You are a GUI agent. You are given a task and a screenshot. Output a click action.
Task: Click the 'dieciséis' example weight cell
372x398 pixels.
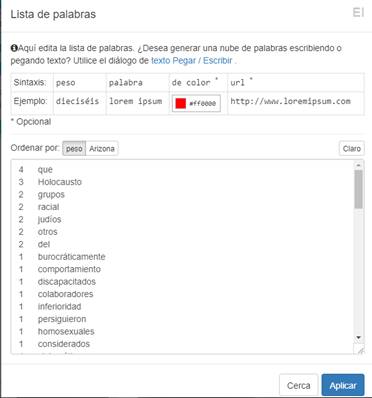77,101
